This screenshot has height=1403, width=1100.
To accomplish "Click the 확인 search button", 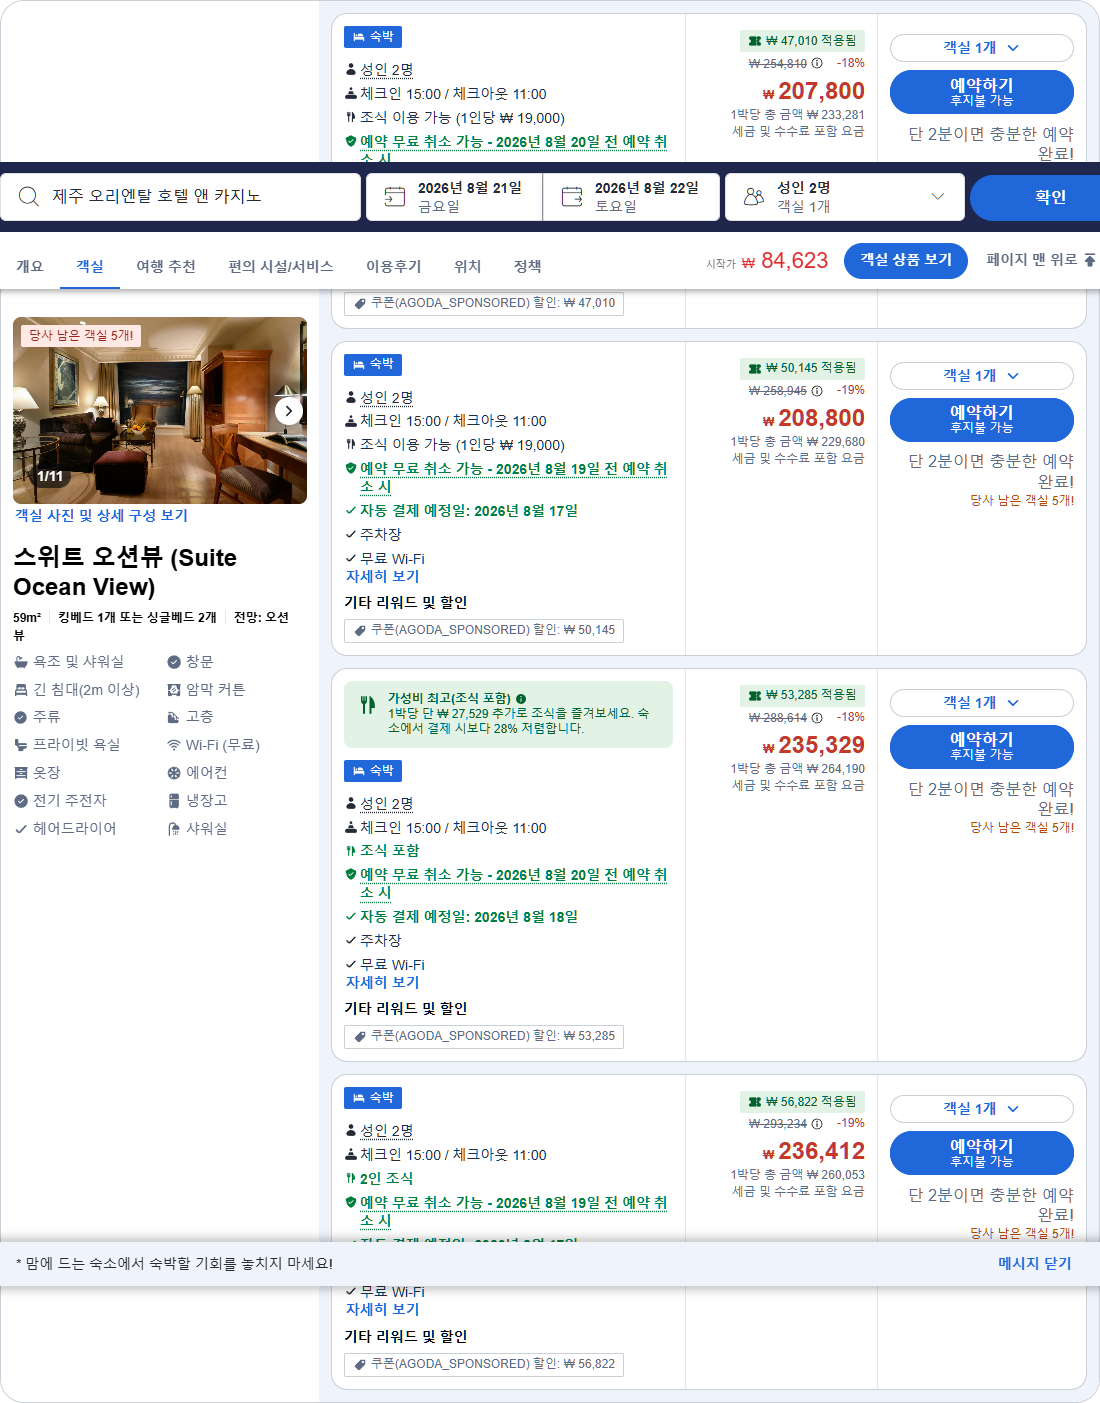I will pos(1035,197).
